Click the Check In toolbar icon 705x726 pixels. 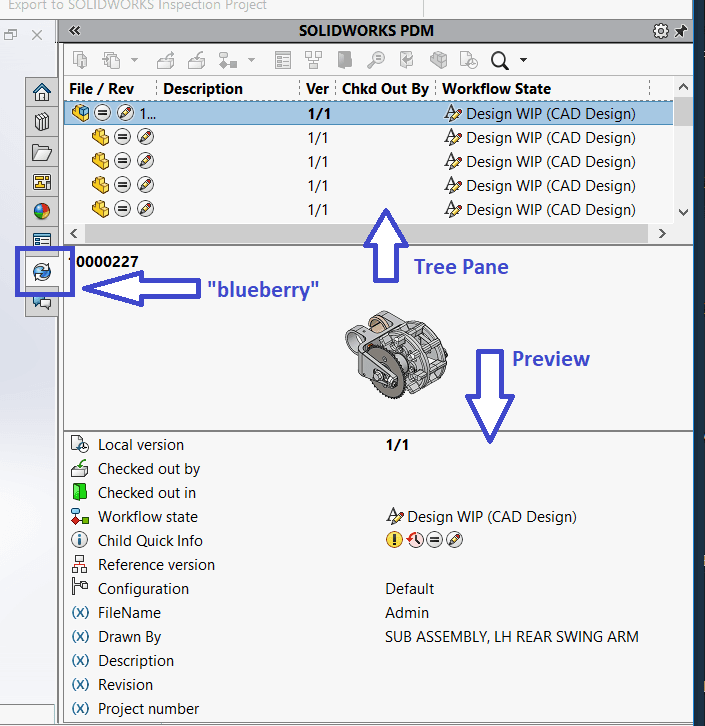pos(197,60)
